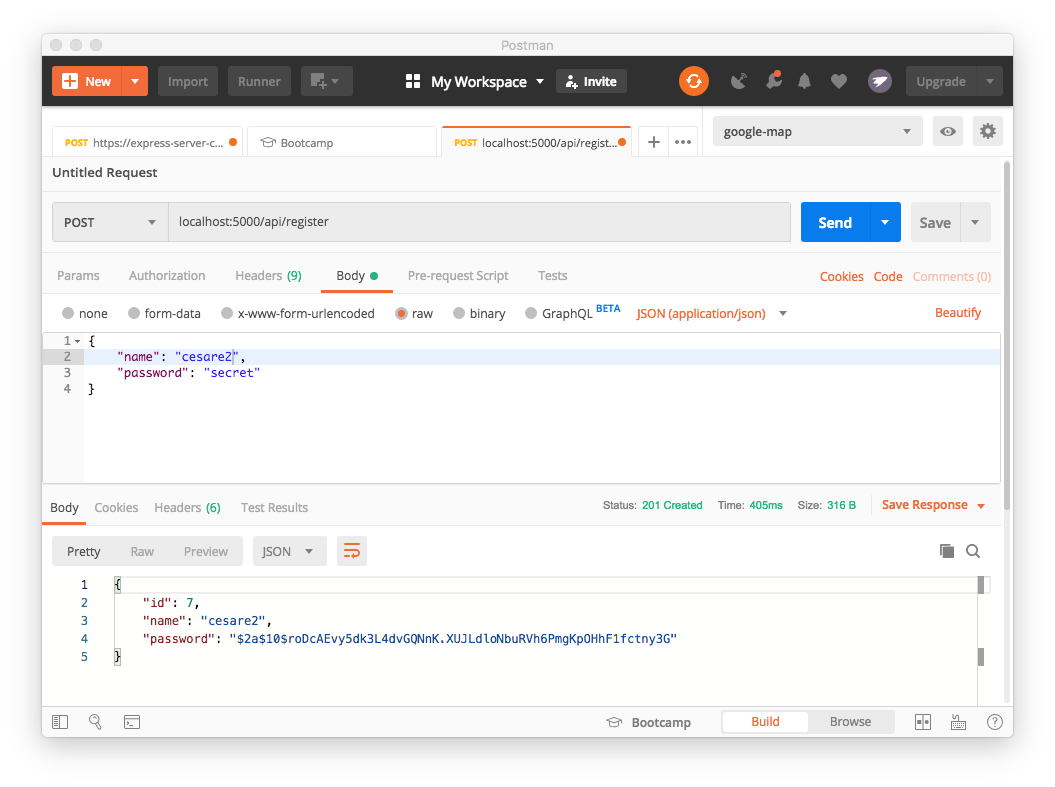Search within response body icon

coord(973,551)
